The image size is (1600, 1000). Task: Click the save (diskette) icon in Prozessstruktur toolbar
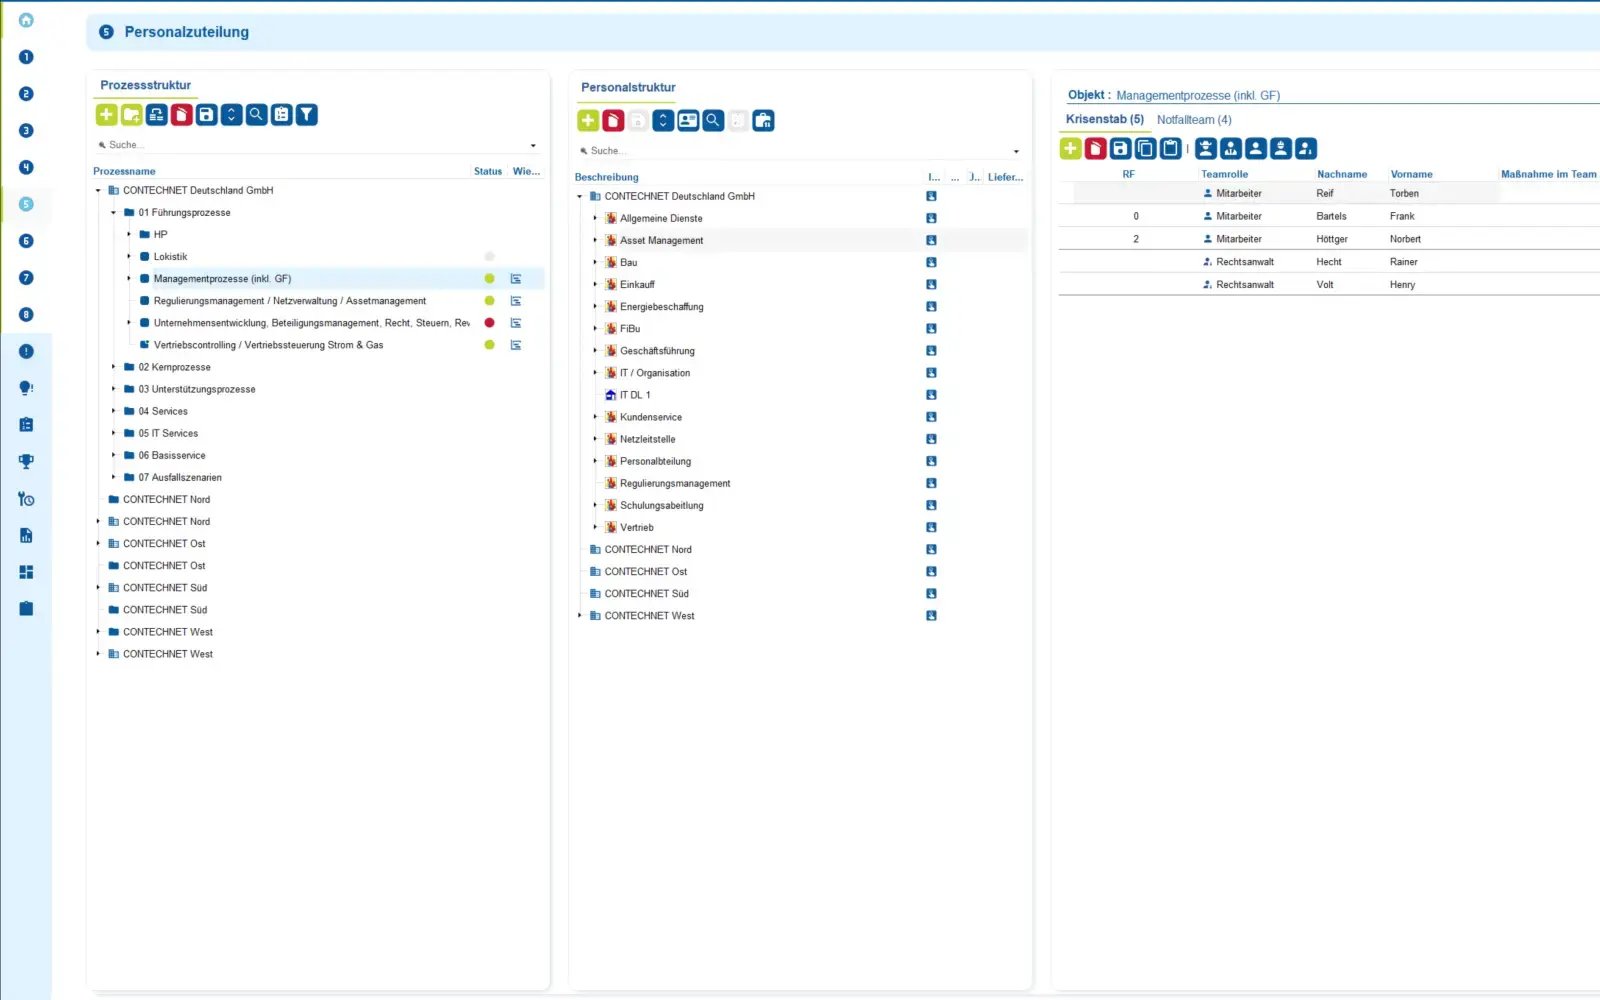pos(206,114)
